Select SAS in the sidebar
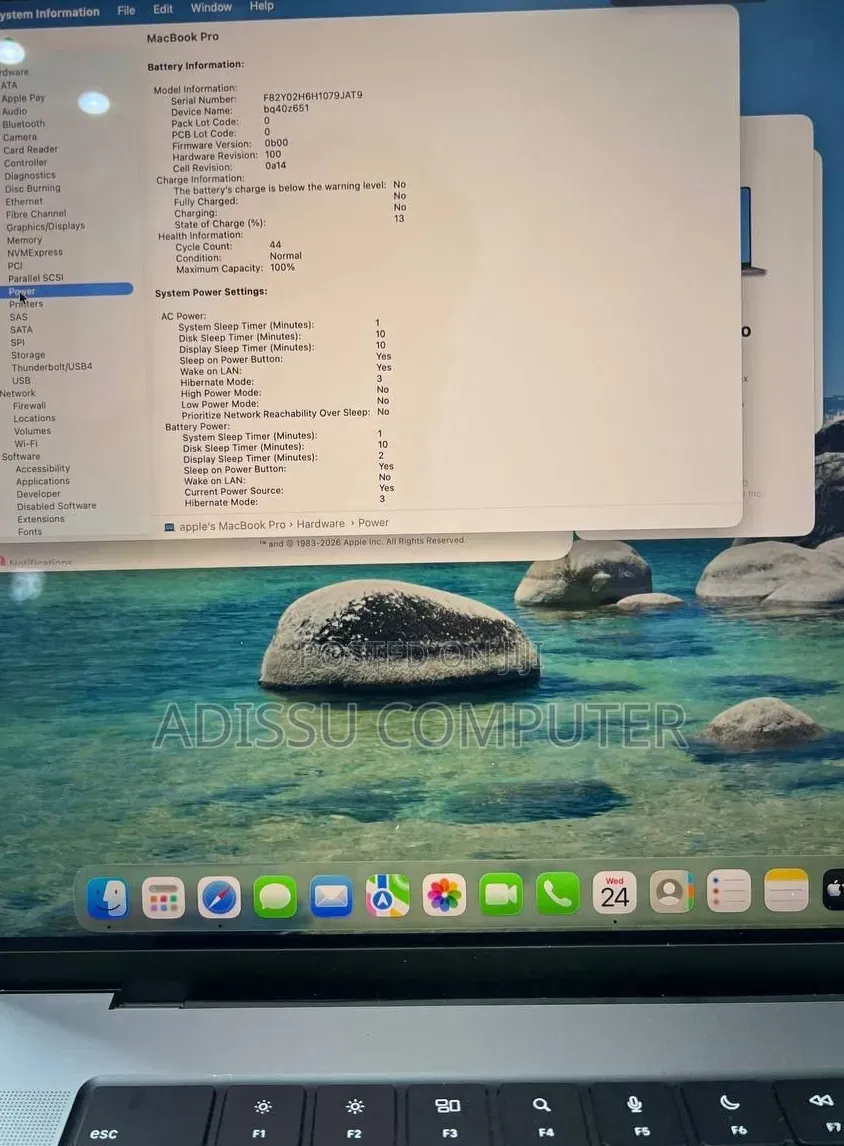This screenshot has height=1146, width=844. [19, 317]
